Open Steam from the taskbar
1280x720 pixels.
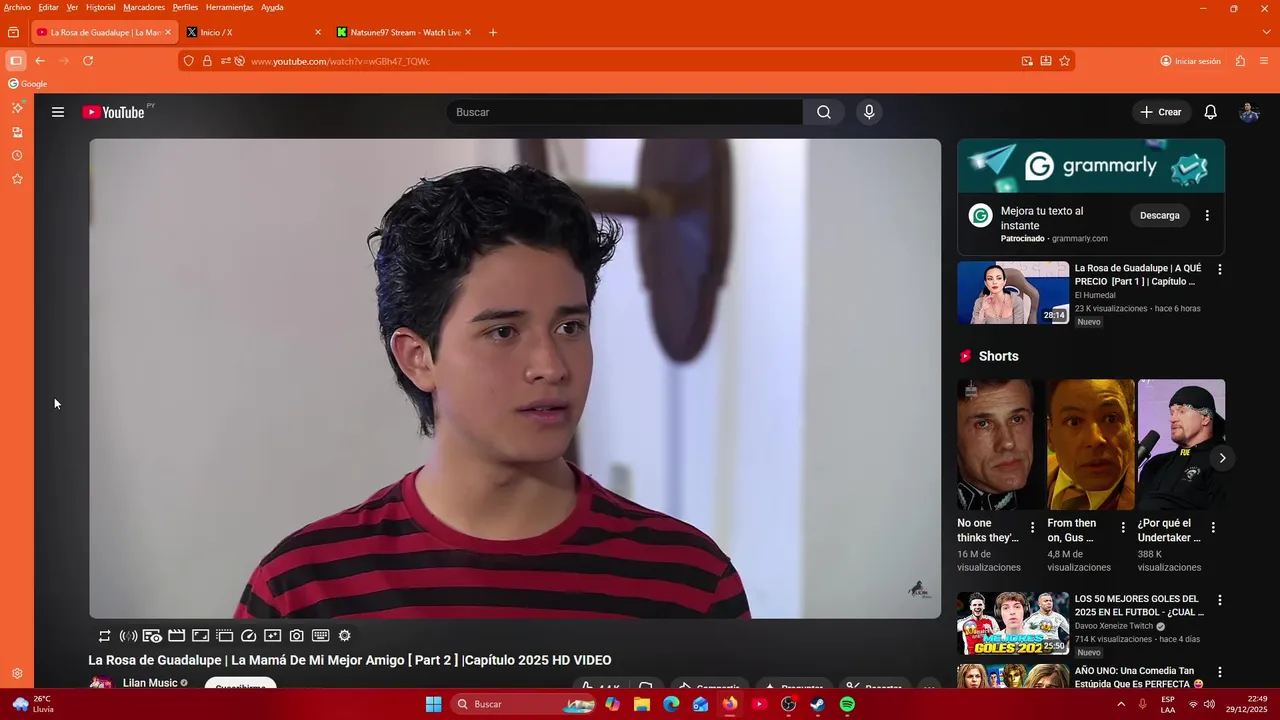click(x=817, y=704)
